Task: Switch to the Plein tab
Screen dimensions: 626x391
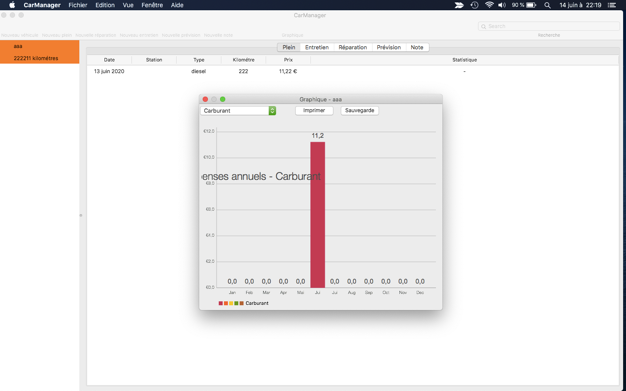Action: tap(289, 47)
